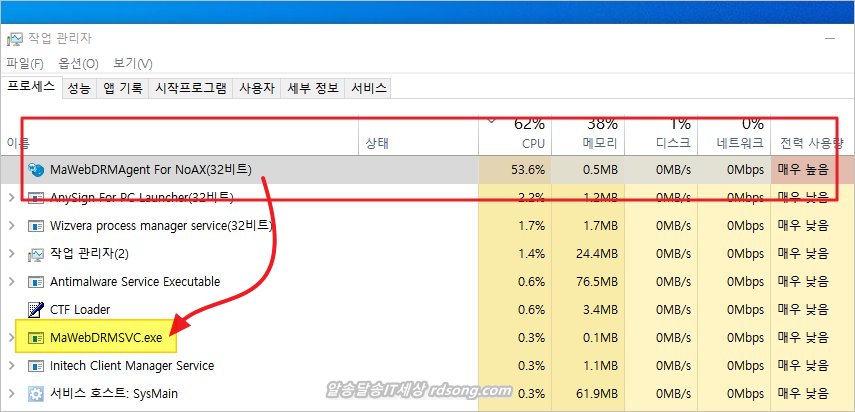Click the MaWebDRMAgent For NoAX process icon
This screenshot has width=855, height=412.
click(x=36, y=169)
